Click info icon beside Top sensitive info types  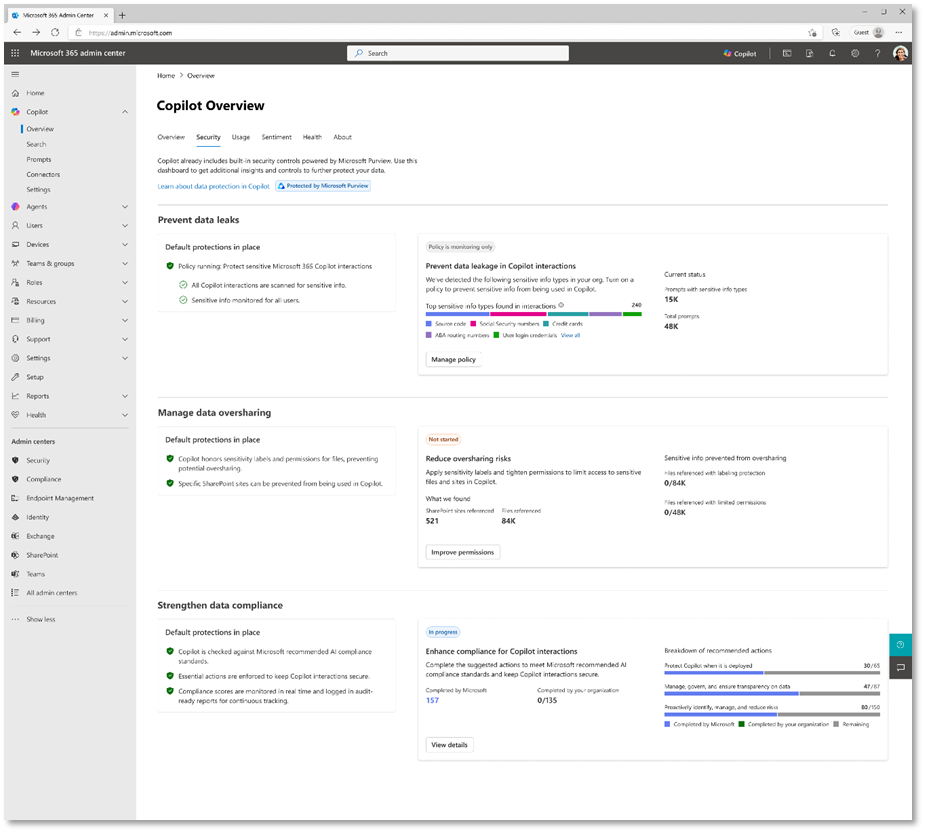561,306
